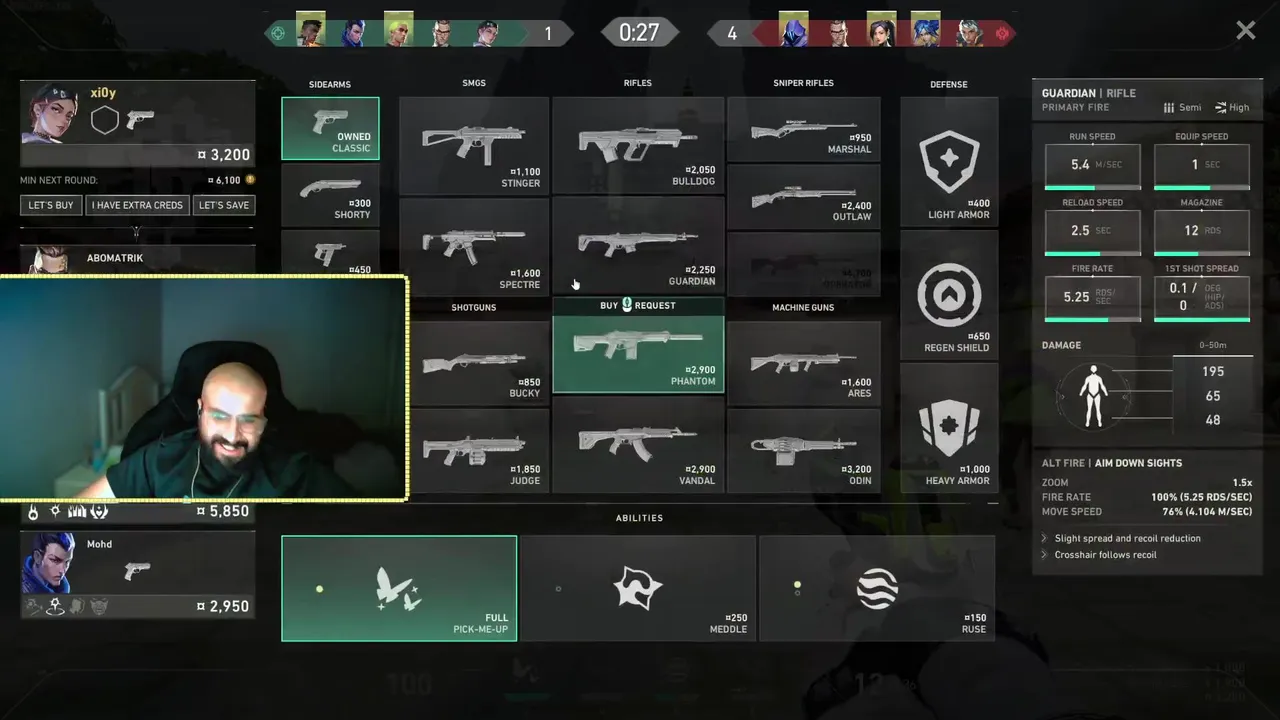Click the Run Speed stat box
1280x720 pixels.
click(x=1092, y=167)
